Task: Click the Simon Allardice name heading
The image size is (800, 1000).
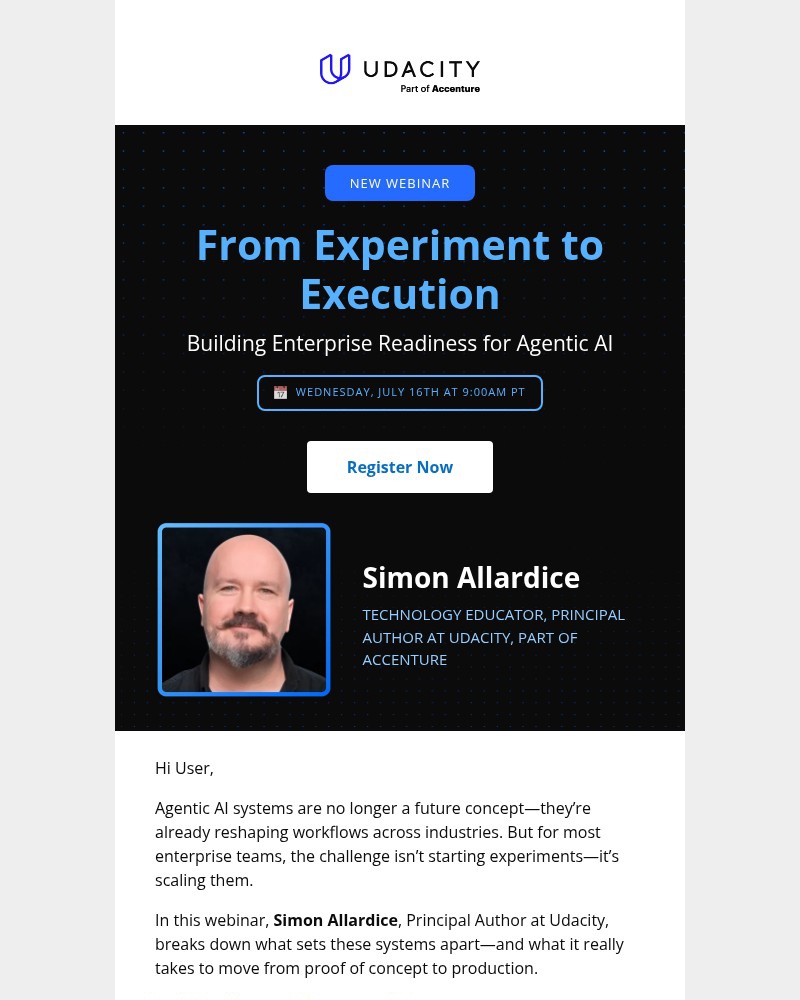Action: point(471,577)
